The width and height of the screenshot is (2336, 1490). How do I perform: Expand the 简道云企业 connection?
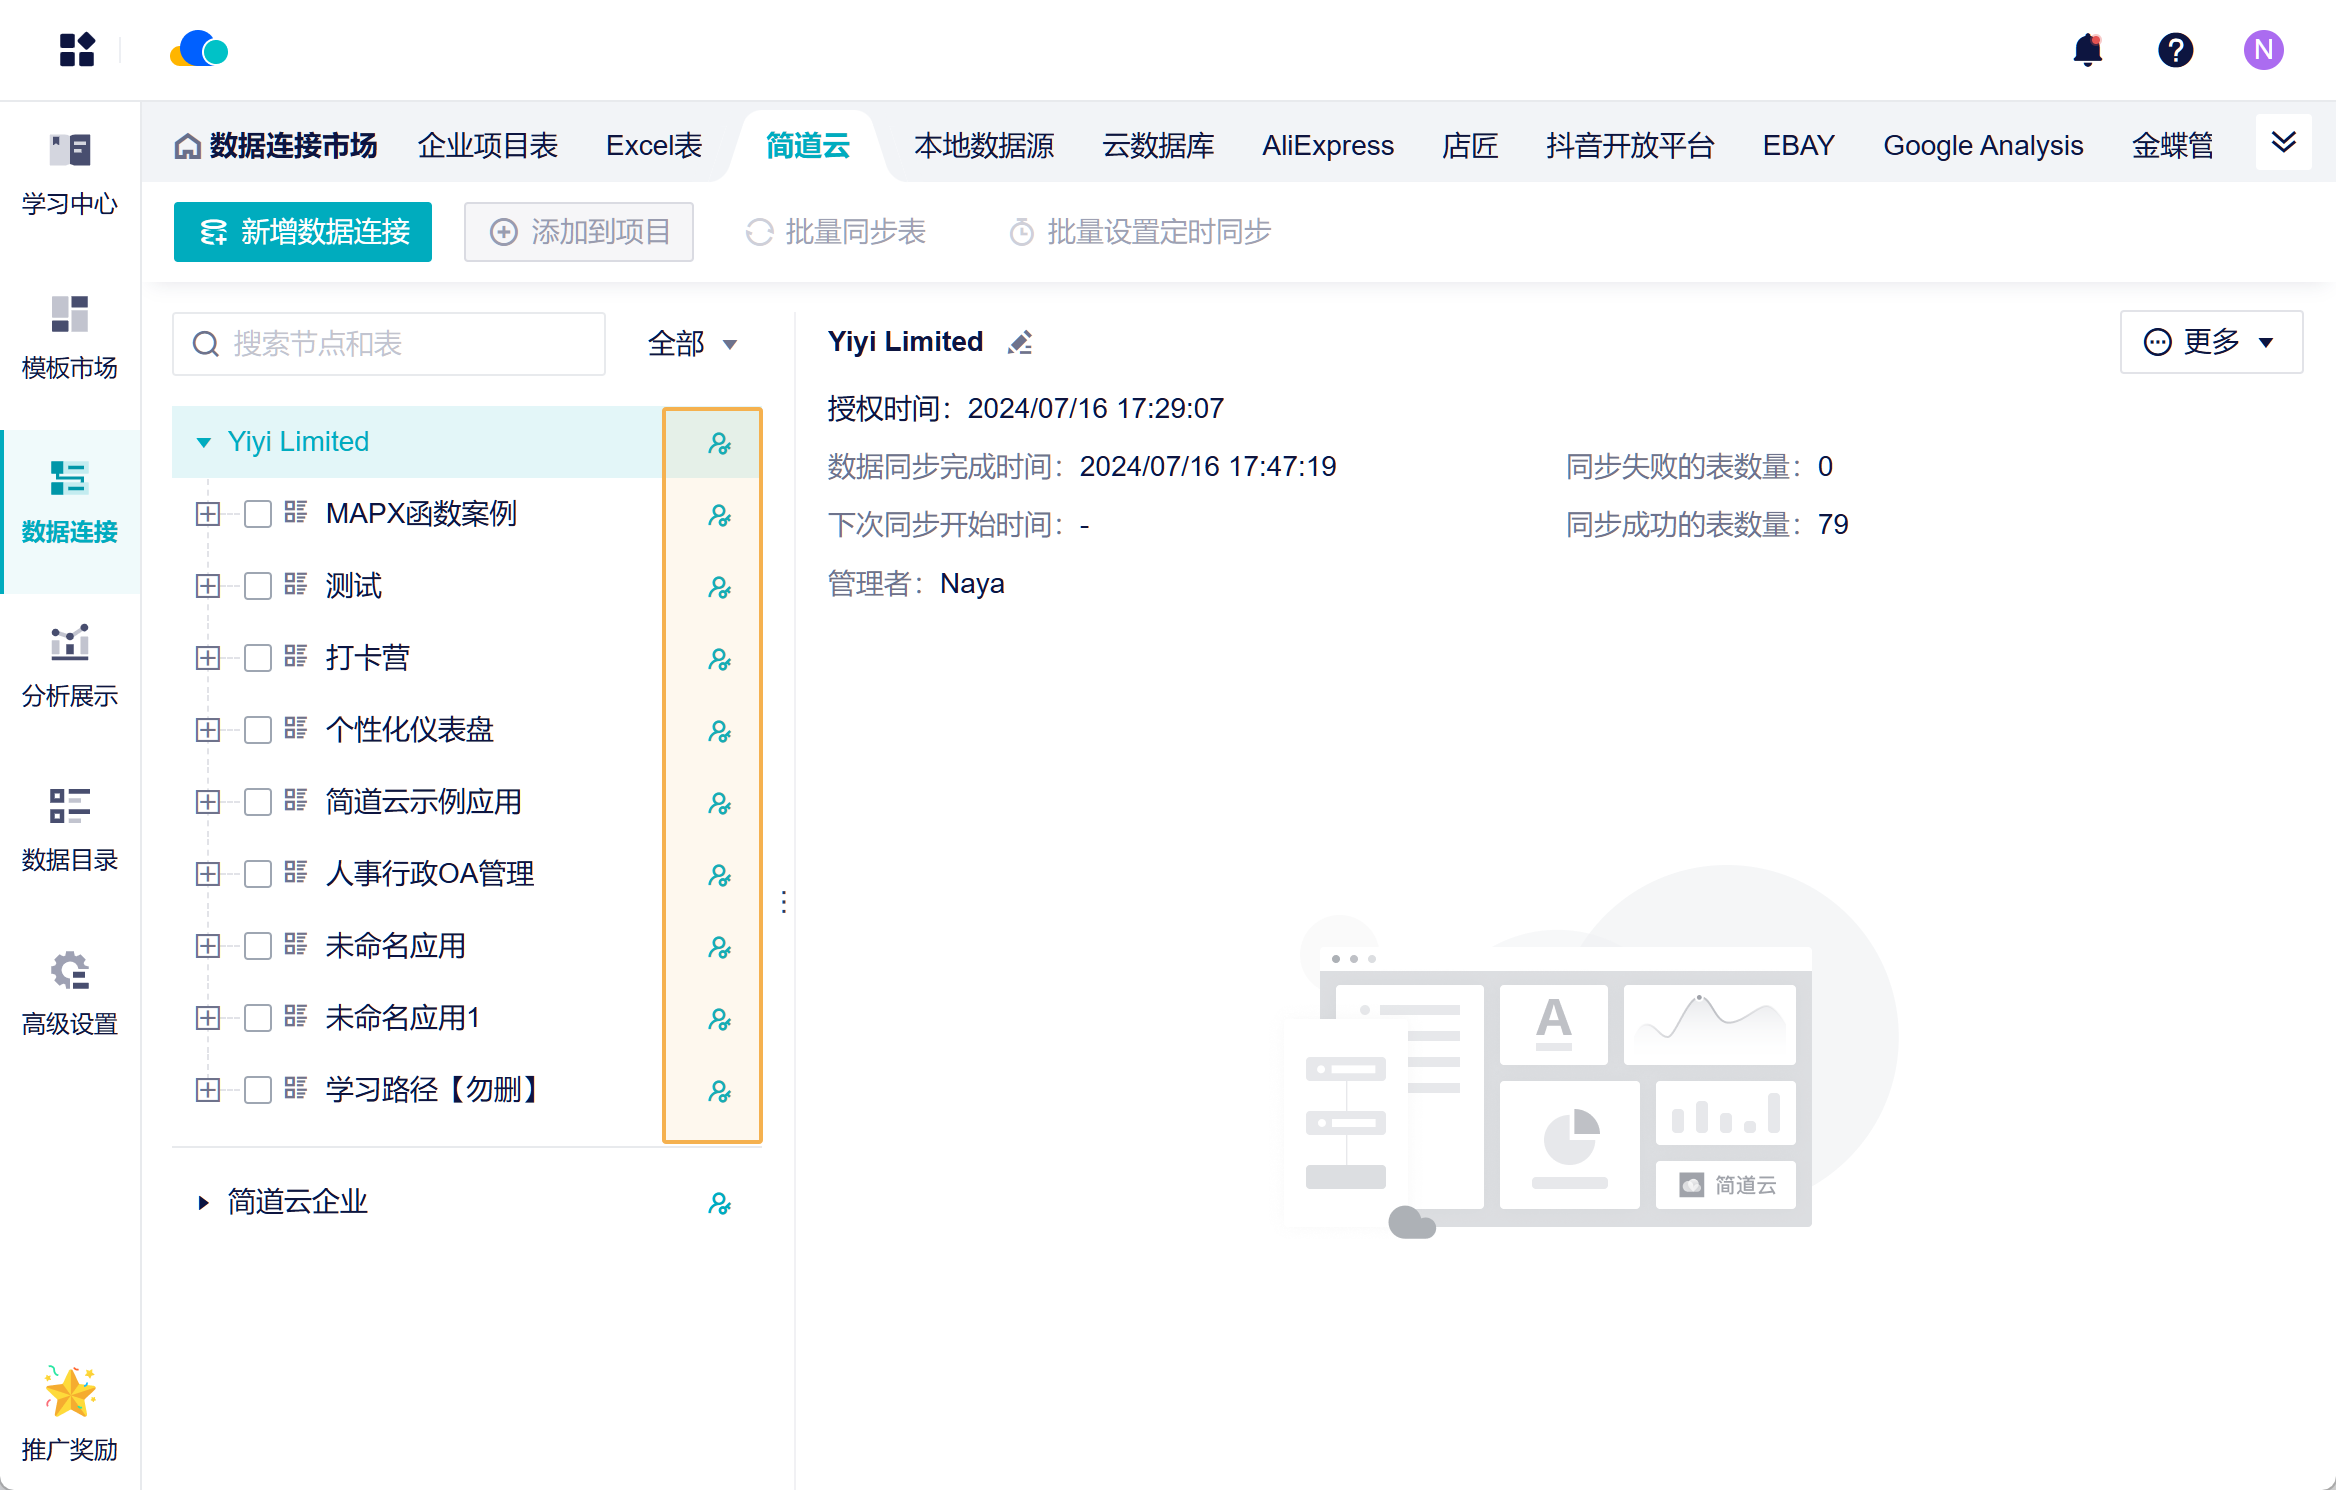(x=203, y=1202)
